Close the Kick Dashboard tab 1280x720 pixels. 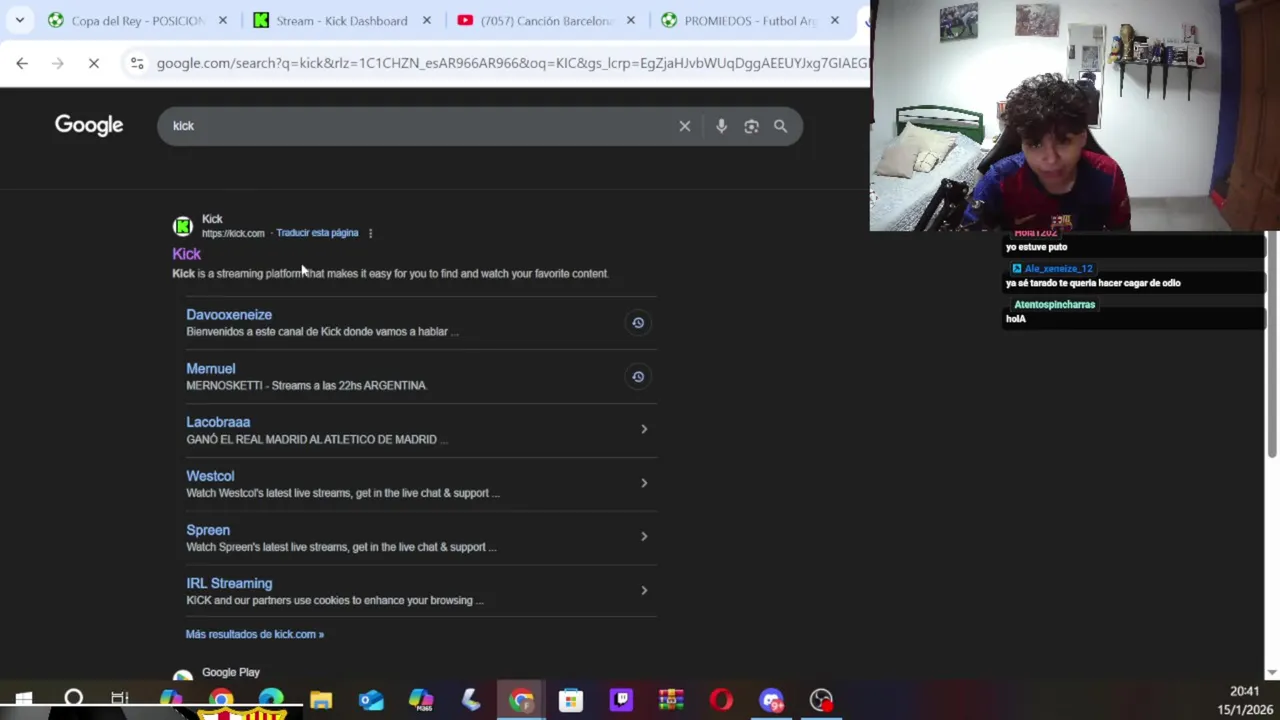(x=427, y=20)
